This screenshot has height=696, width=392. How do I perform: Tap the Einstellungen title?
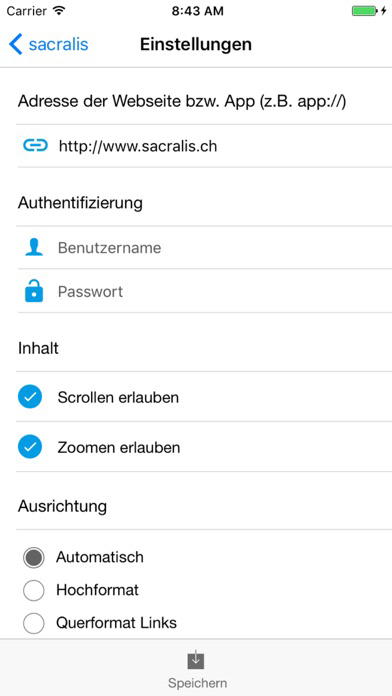click(196, 44)
